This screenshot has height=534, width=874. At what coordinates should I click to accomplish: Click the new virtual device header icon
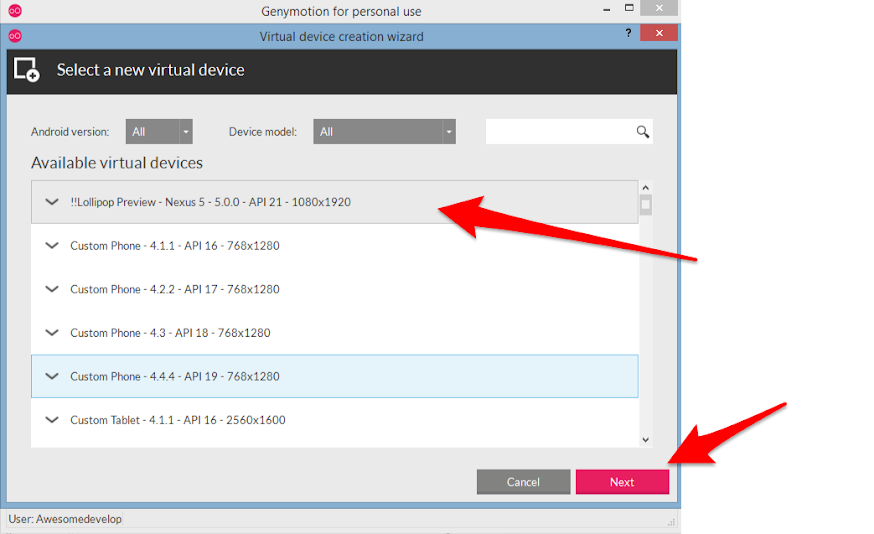click(26, 70)
